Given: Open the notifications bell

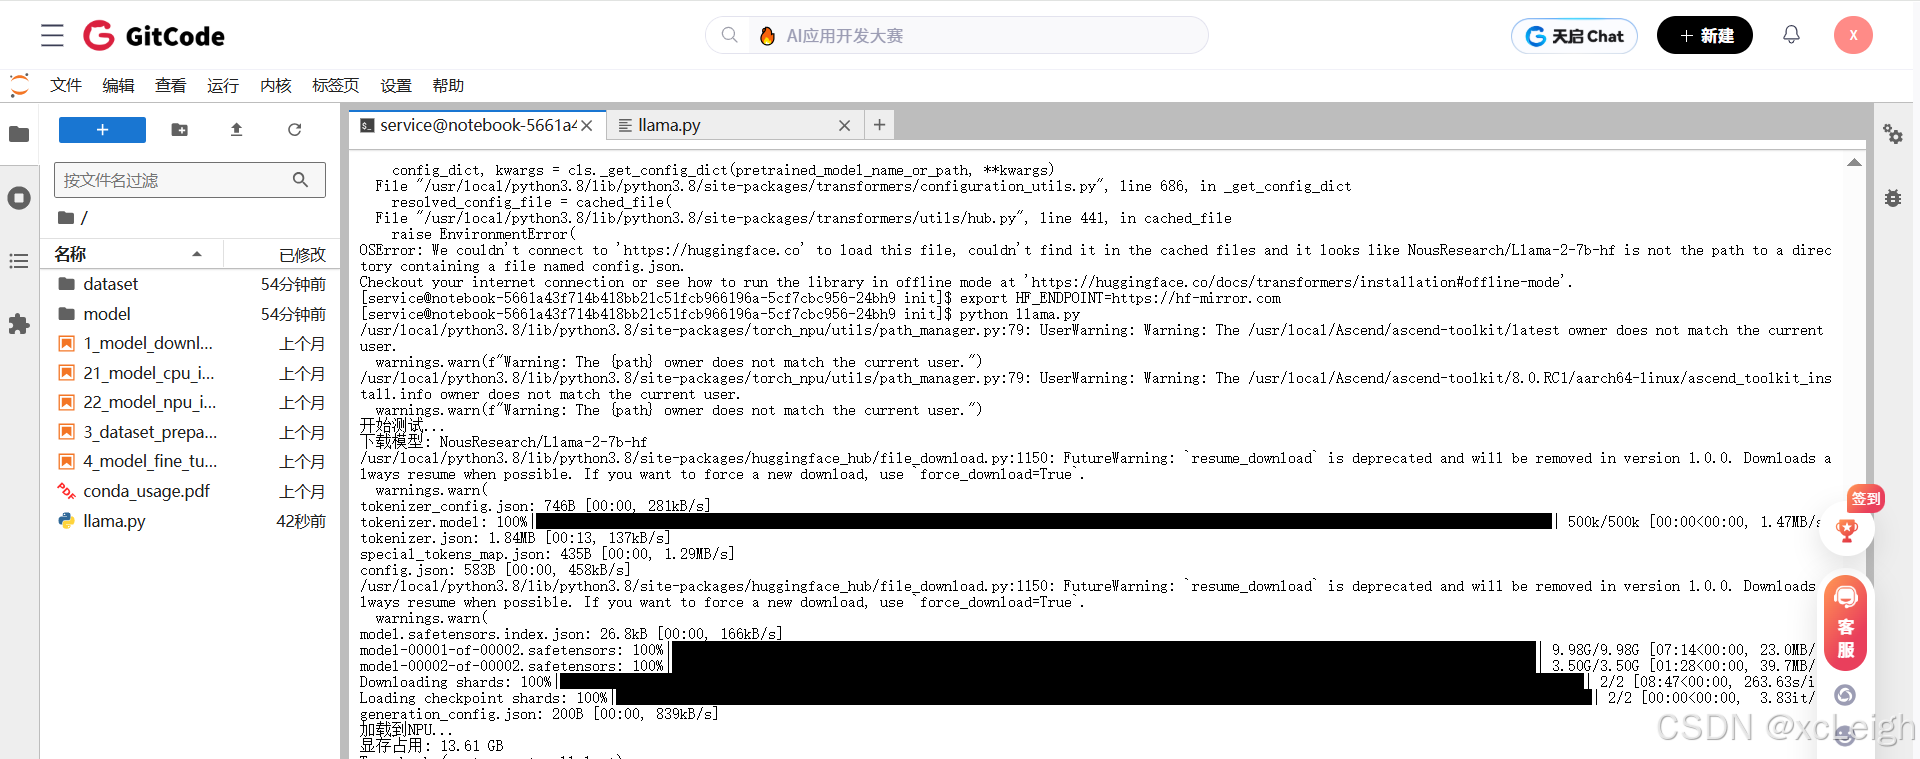Looking at the screenshot, I should (1791, 35).
